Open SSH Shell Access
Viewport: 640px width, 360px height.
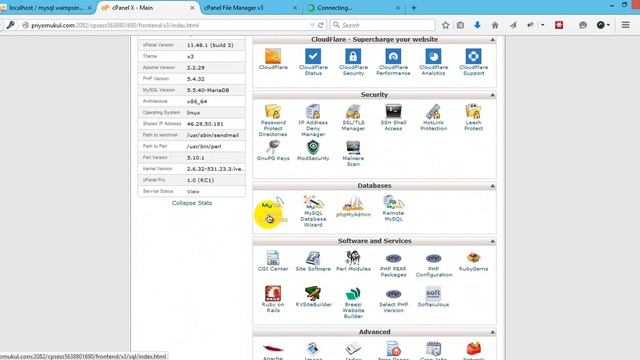[393, 118]
